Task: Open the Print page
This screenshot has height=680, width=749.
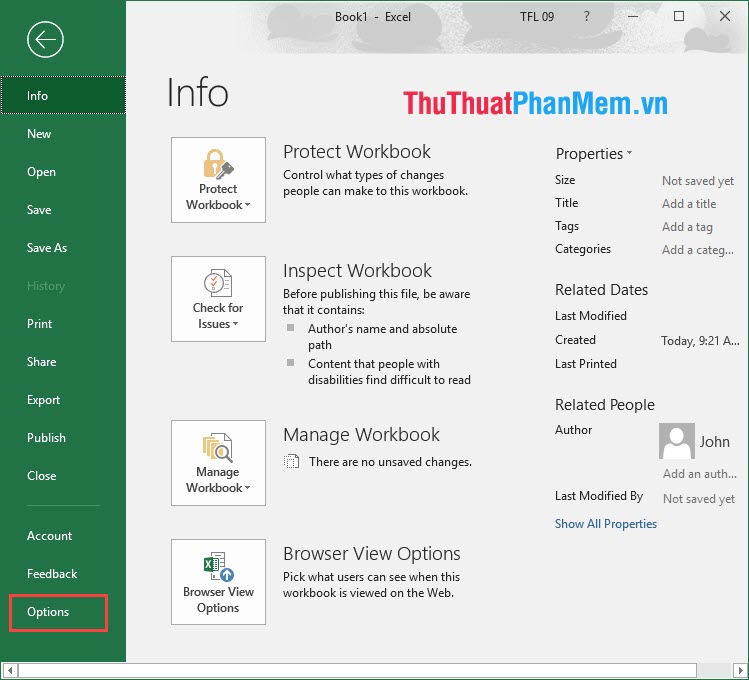Action: (x=63, y=324)
